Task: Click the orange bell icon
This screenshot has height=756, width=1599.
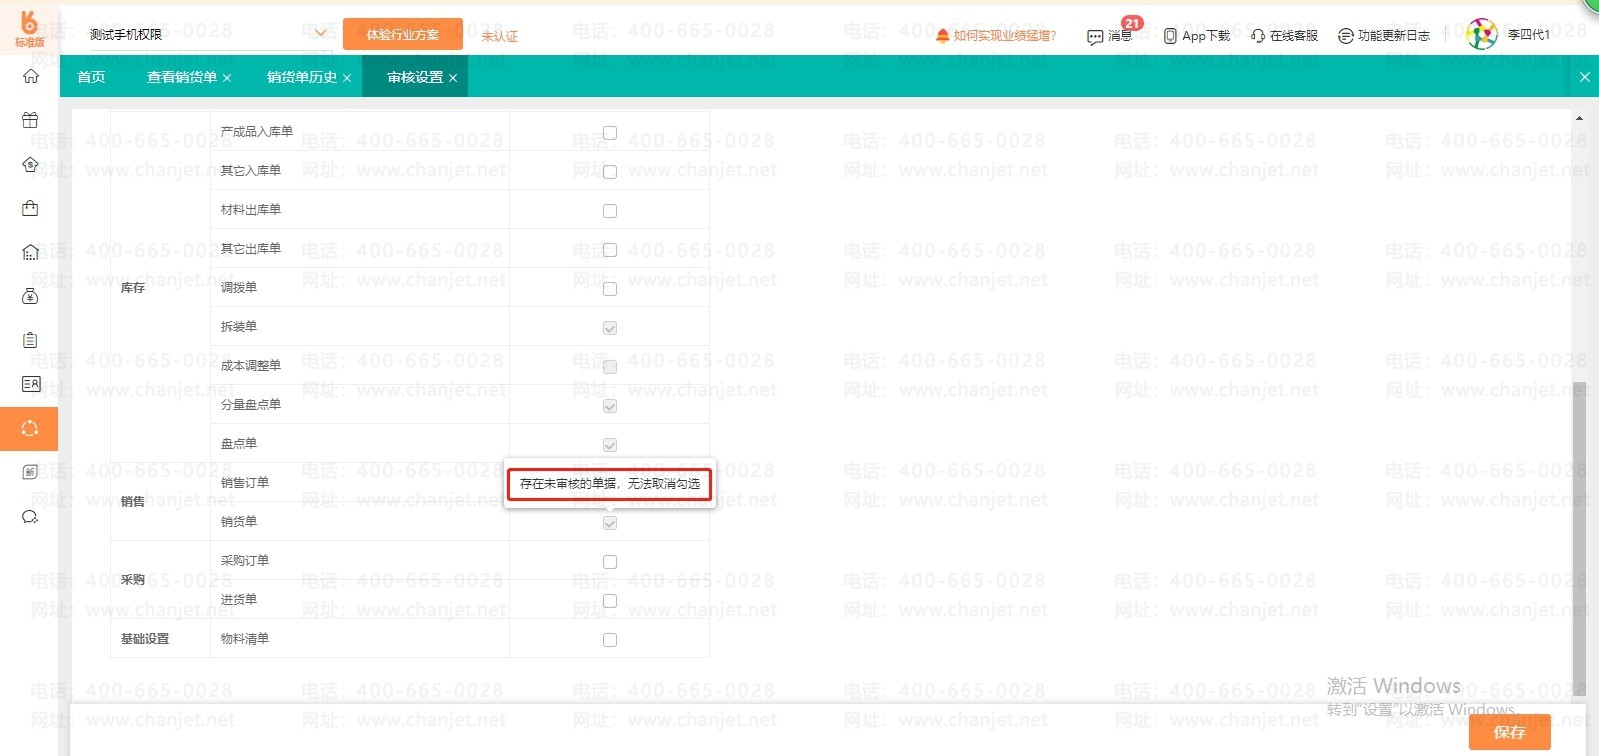Action: pyautogui.click(x=942, y=36)
